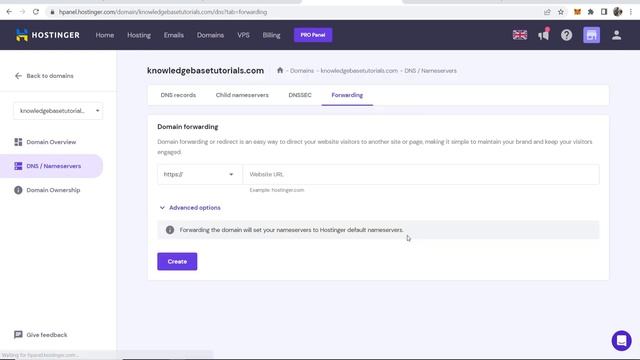Click the Domain forwarding heading
Screen dimensions: 640x360
[188, 127]
